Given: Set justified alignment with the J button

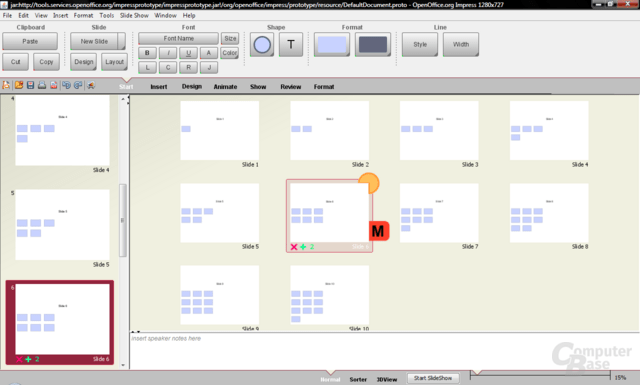Looking at the screenshot, I should tap(209, 67).
